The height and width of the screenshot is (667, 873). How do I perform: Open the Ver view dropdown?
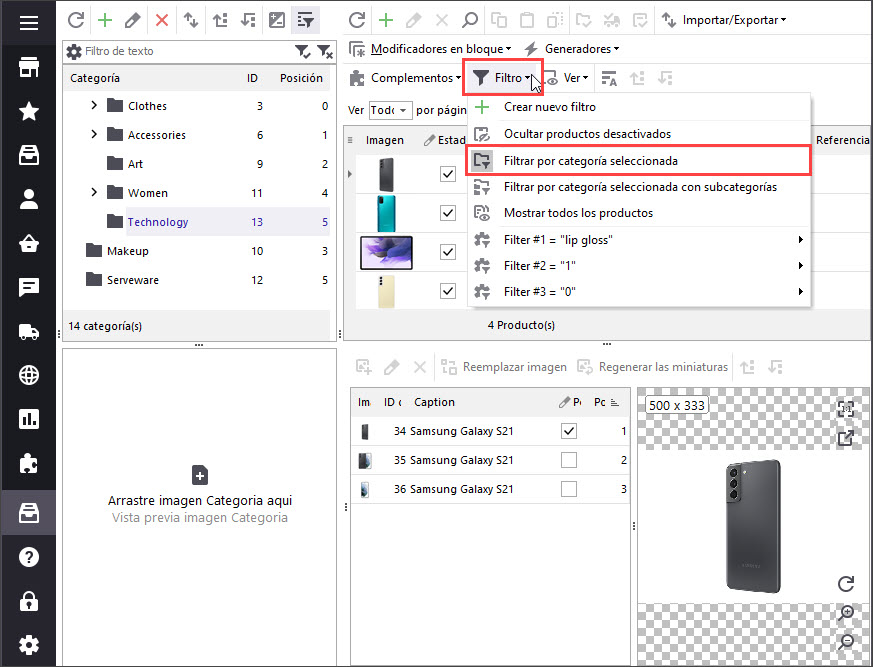566,78
